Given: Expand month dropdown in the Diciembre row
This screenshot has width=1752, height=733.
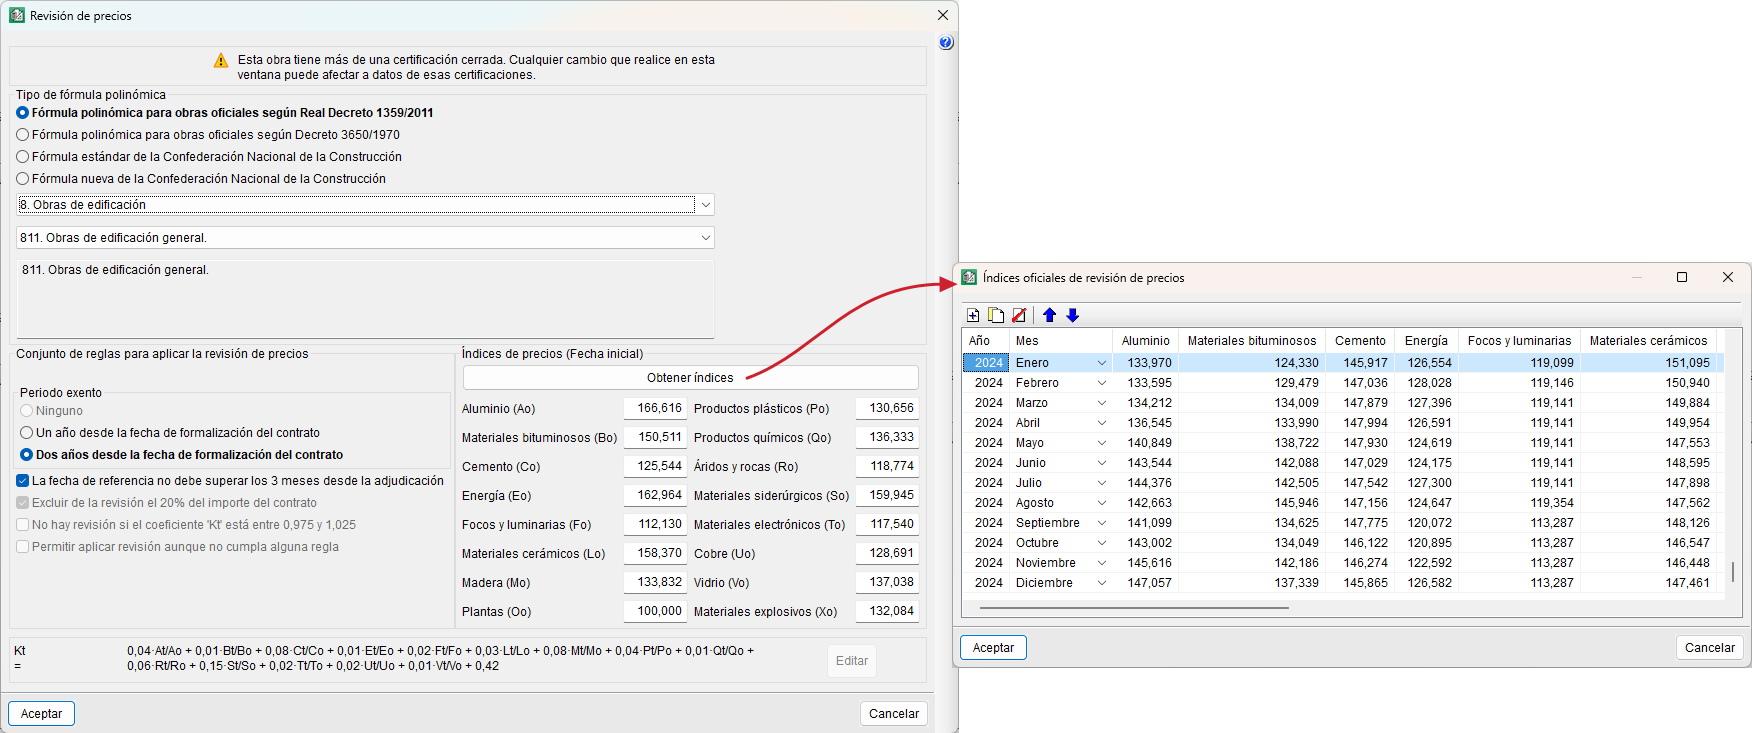Looking at the screenshot, I should click(x=1102, y=583).
